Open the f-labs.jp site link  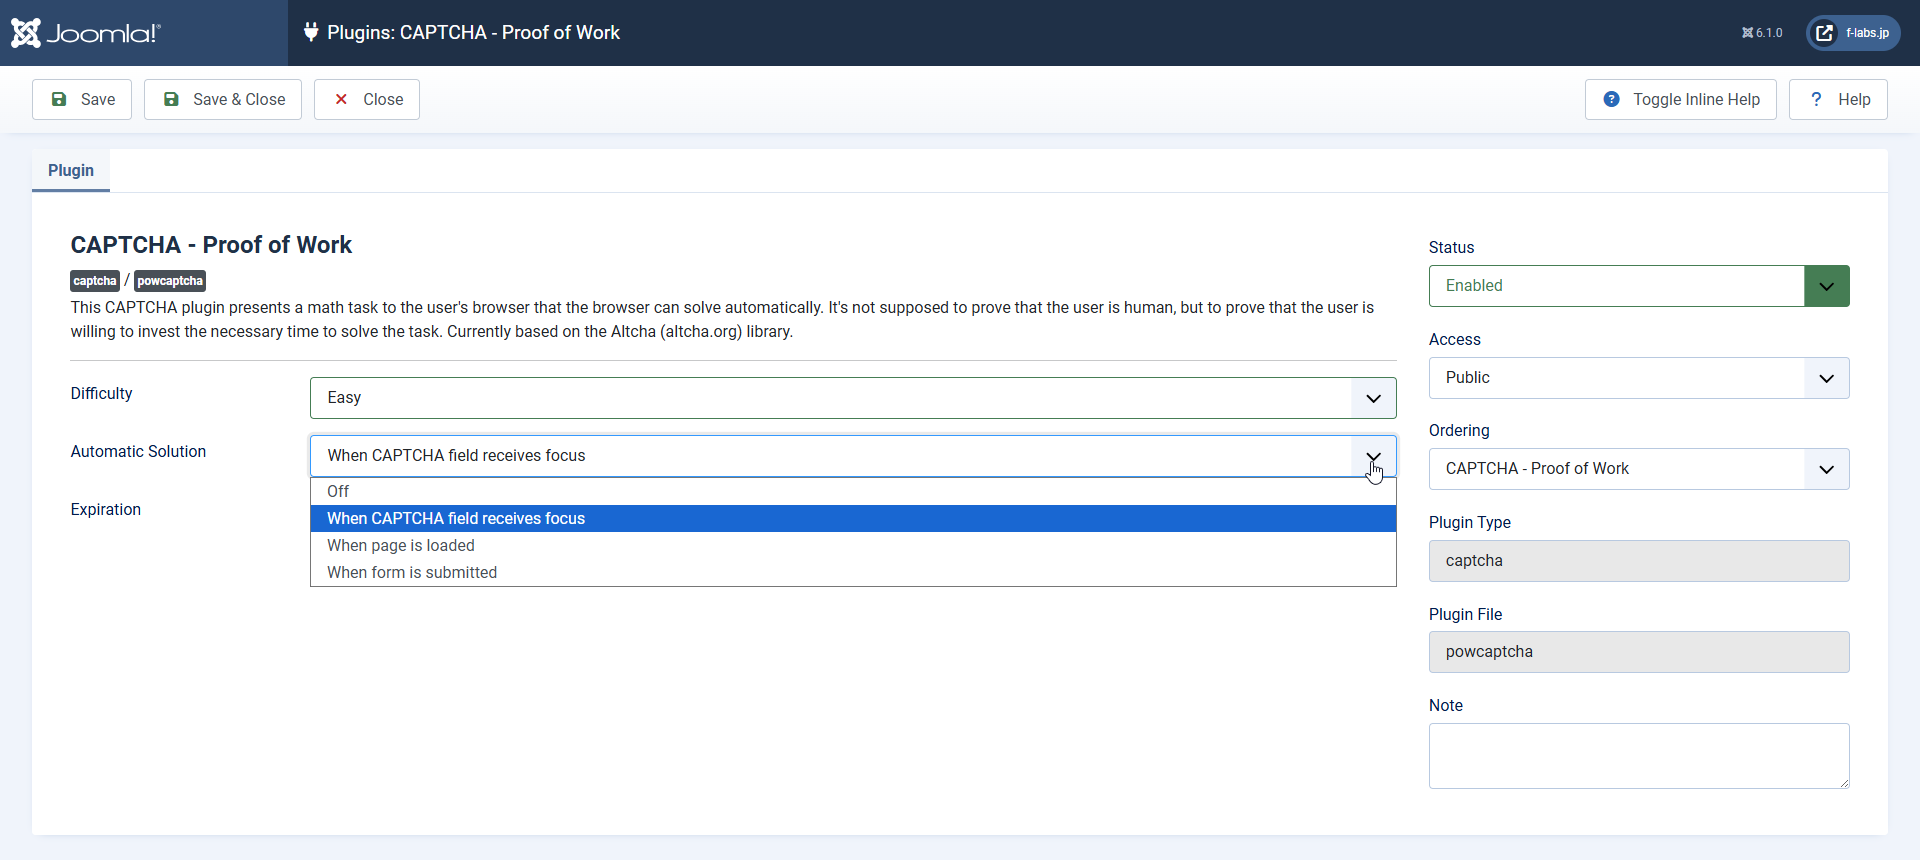tap(1853, 33)
